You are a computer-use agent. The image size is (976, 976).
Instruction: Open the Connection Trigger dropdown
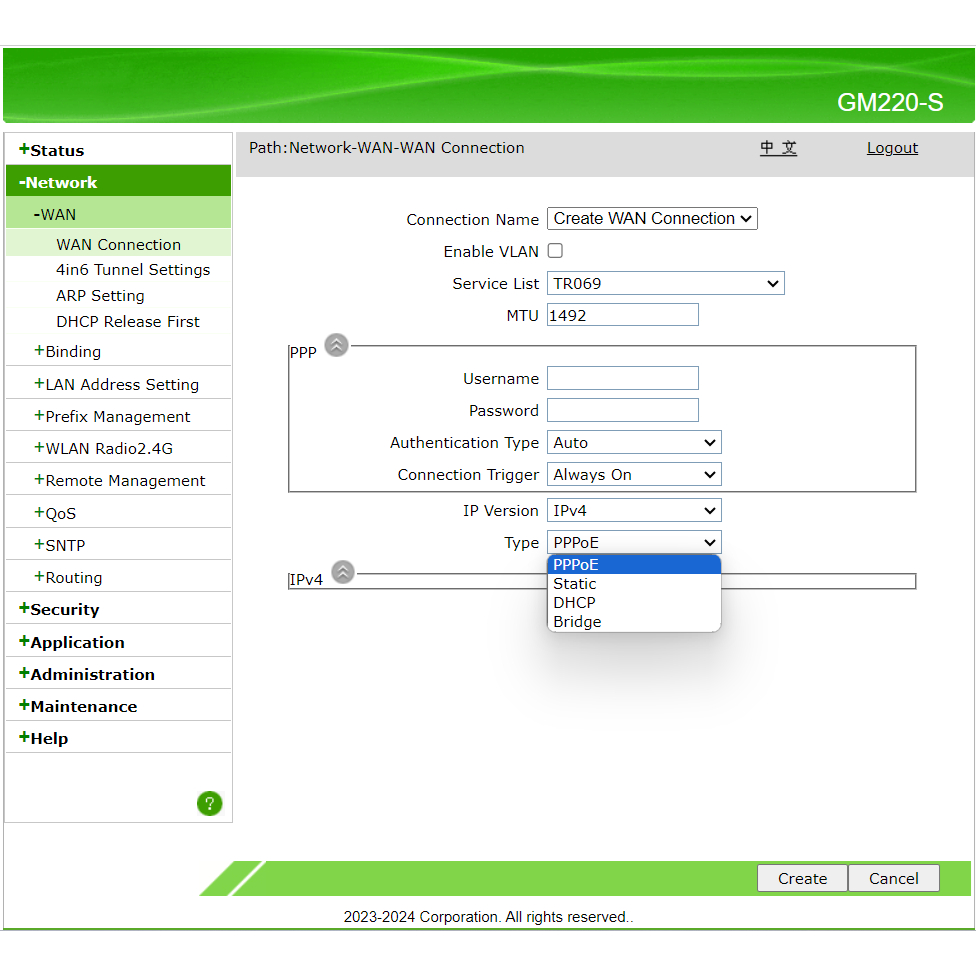click(634, 475)
